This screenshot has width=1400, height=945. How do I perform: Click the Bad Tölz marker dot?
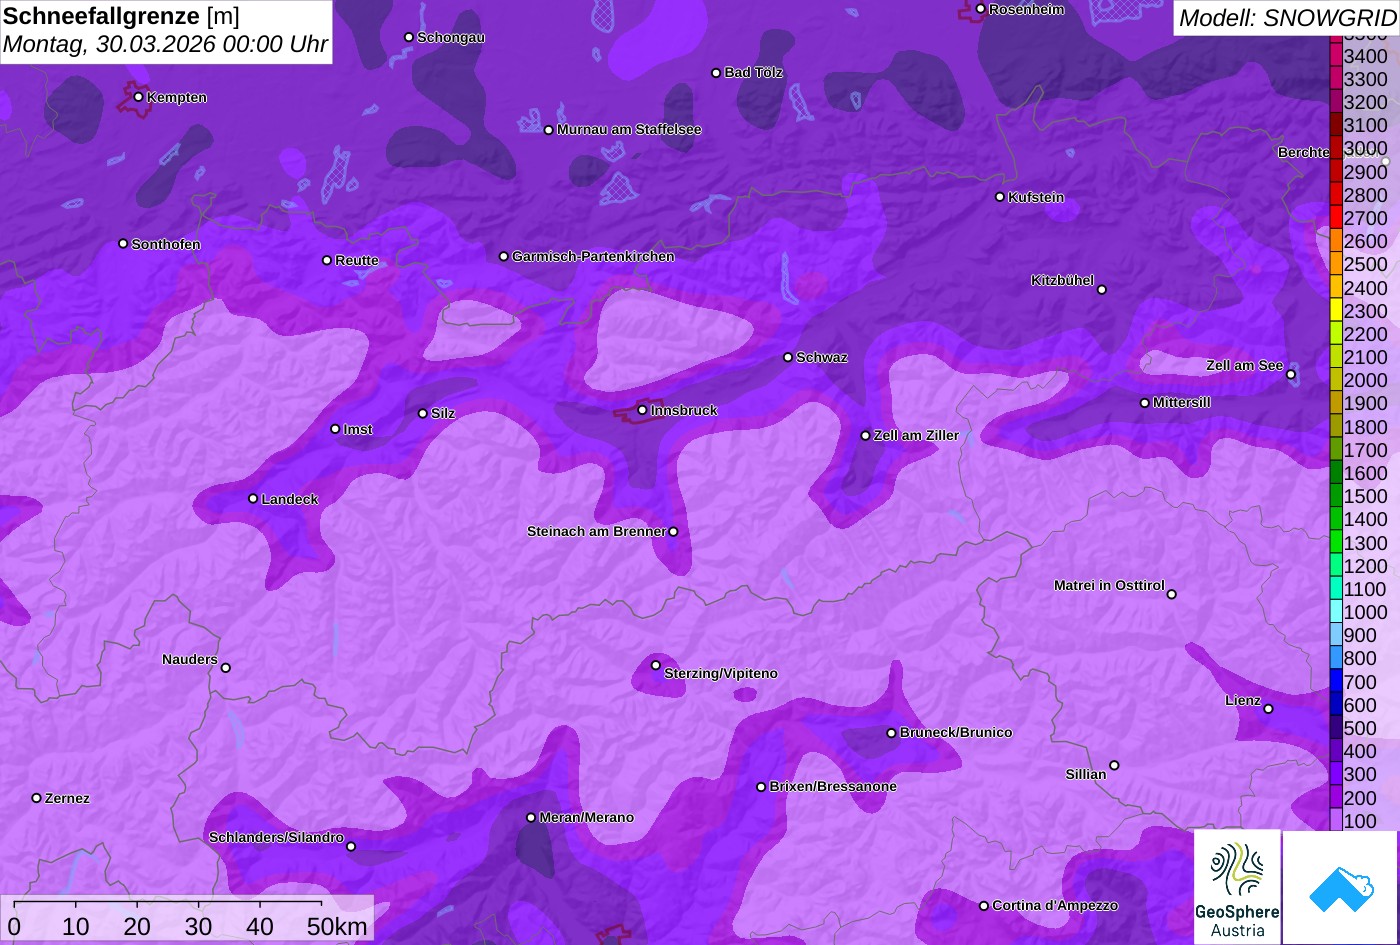pyautogui.click(x=716, y=72)
